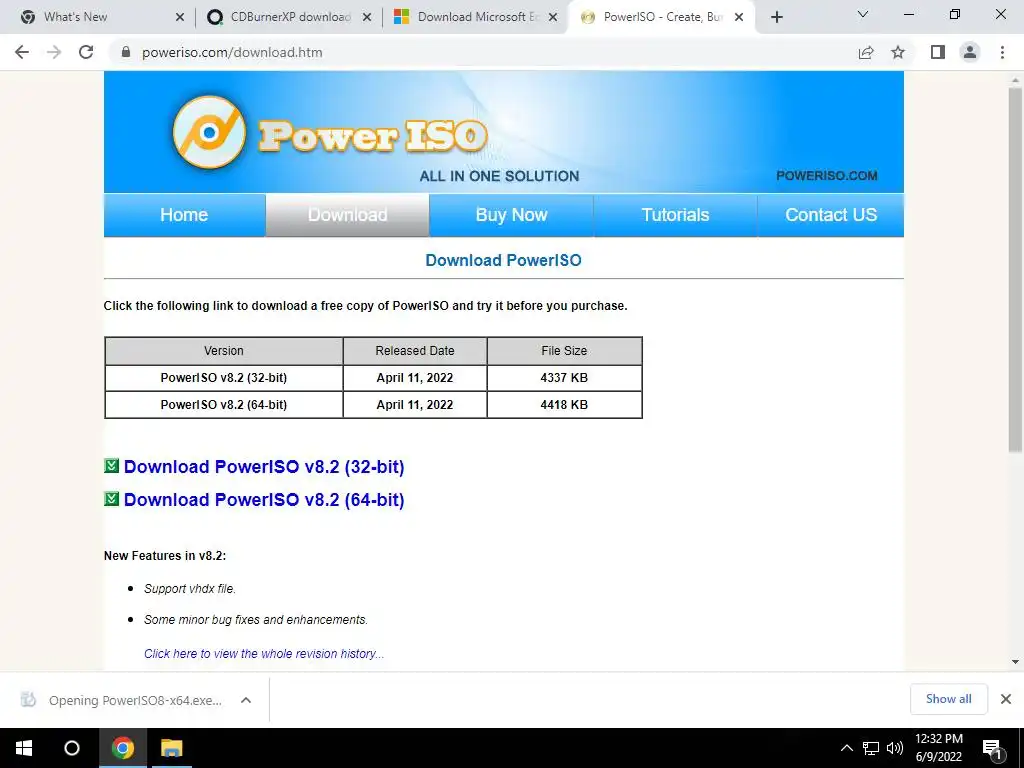This screenshot has height=768, width=1024.
Task: Click the volume speaker tray icon
Action: [x=895, y=748]
